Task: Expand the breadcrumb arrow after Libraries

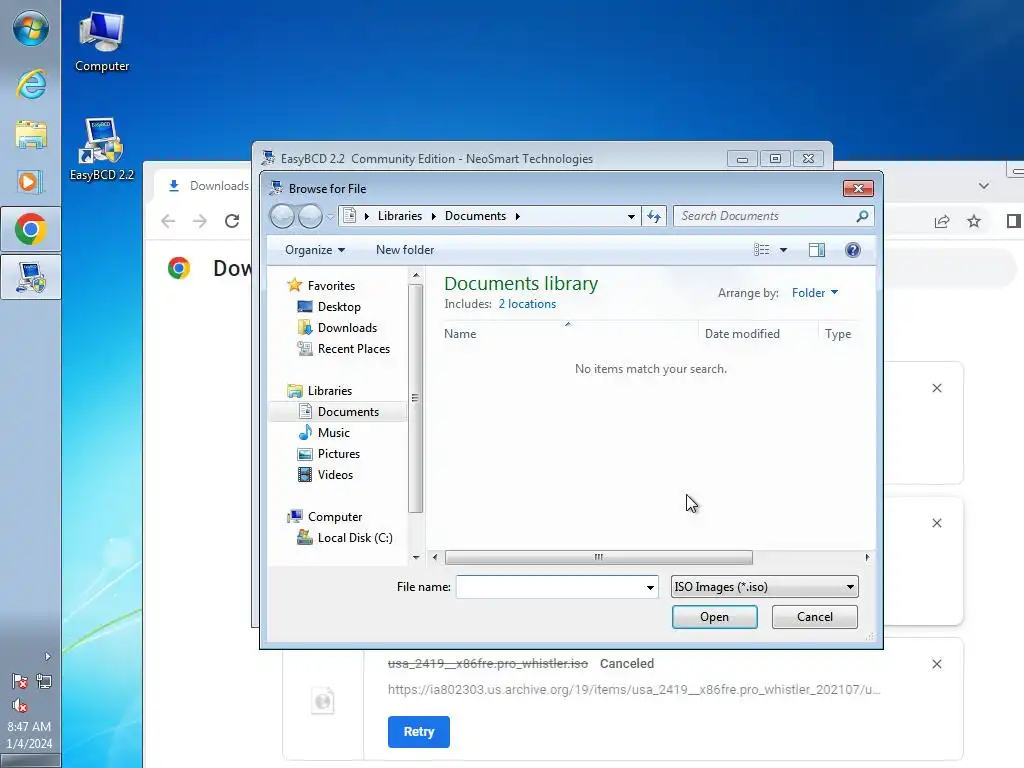Action: point(433,216)
